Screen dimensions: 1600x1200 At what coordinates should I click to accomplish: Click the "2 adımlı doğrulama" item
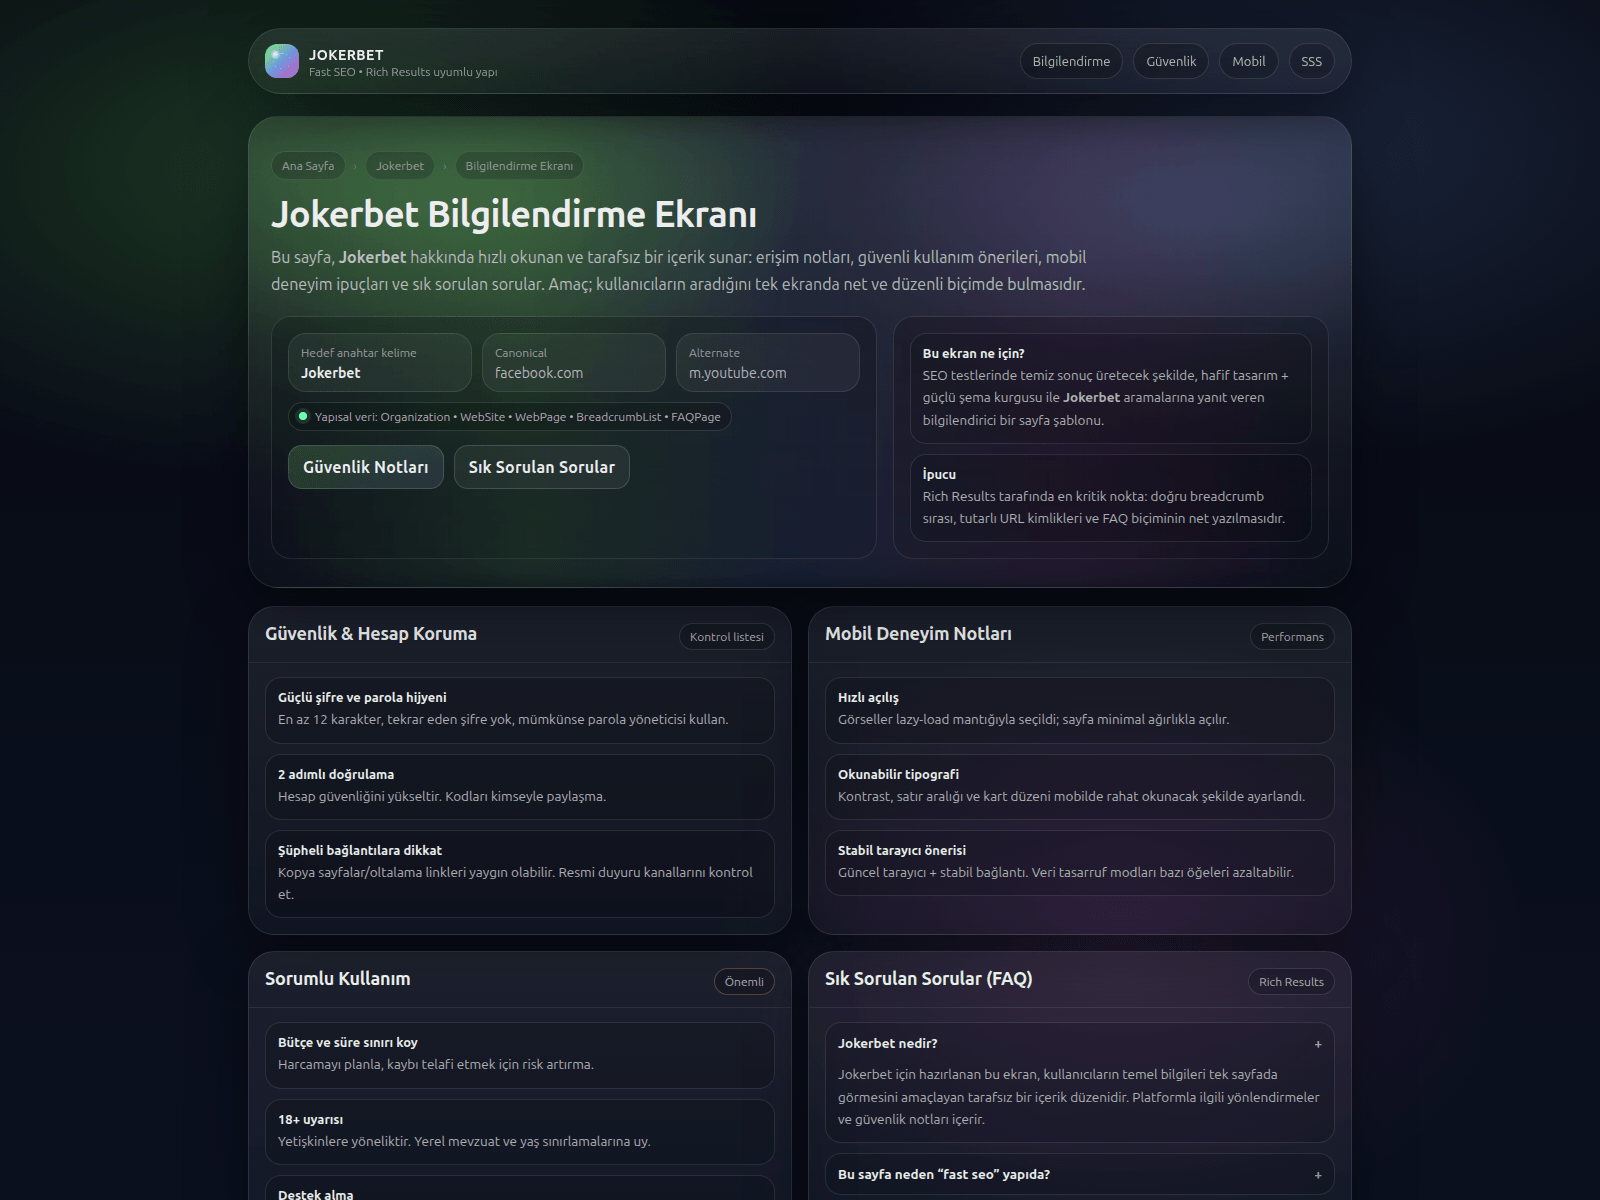pyautogui.click(x=520, y=787)
